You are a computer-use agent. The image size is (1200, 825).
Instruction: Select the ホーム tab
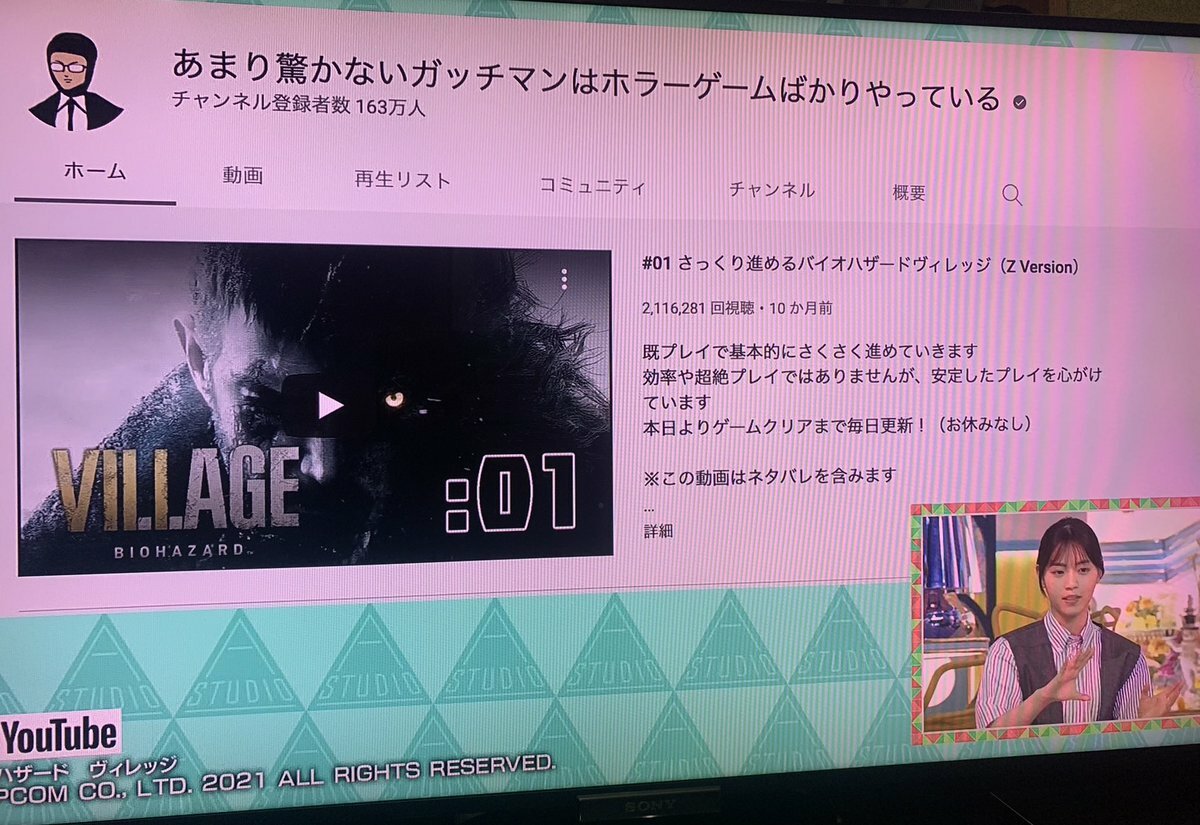(x=95, y=171)
